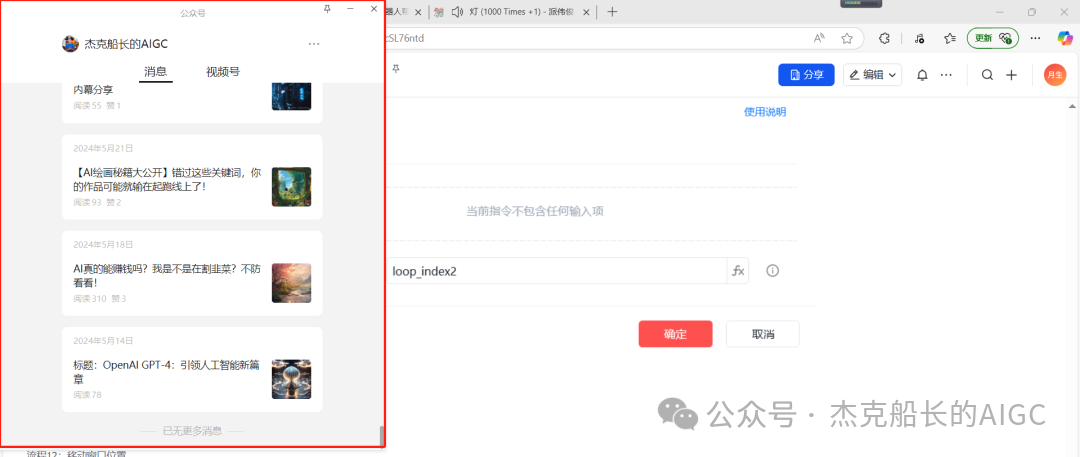This screenshot has width=1080, height=457.
Task: Mute the audio on the 灯 tab
Action: point(457,12)
